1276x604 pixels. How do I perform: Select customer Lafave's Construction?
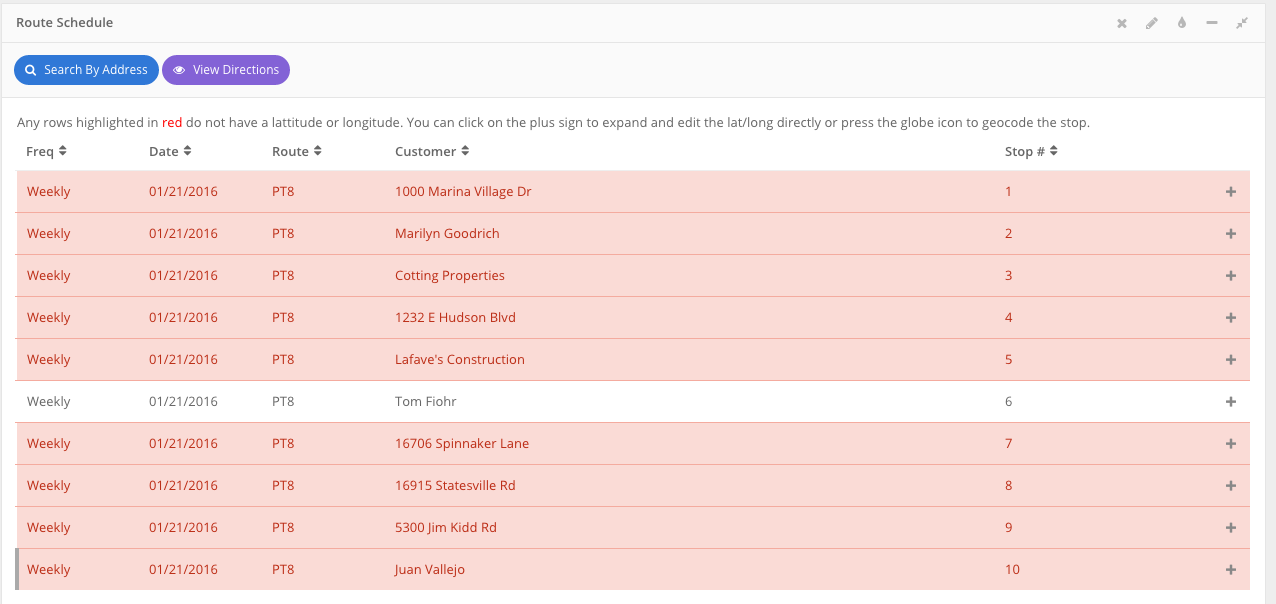[460, 360]
